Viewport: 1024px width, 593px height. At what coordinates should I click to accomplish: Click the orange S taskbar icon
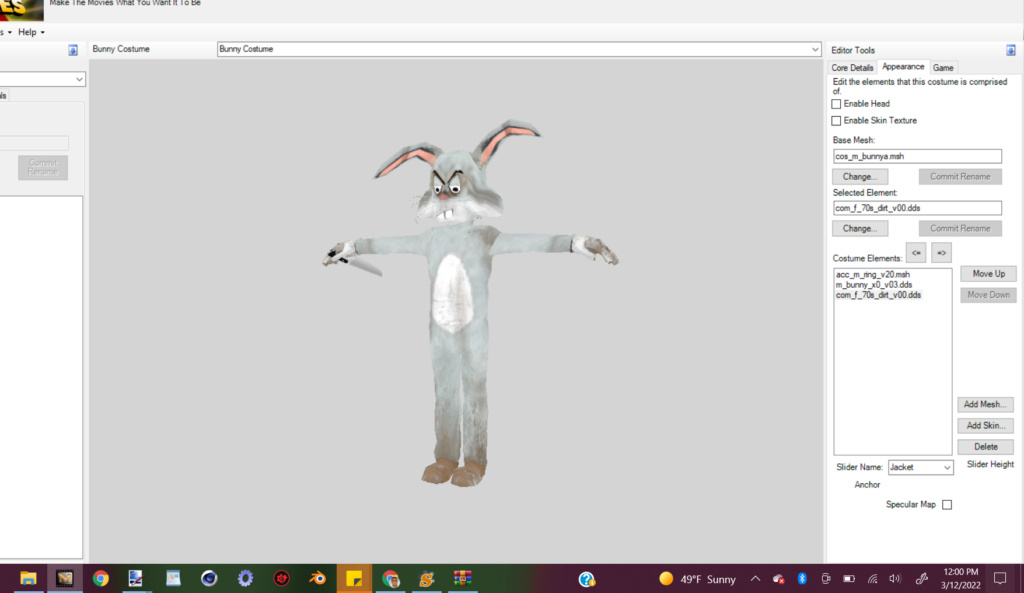coord(426,579)
